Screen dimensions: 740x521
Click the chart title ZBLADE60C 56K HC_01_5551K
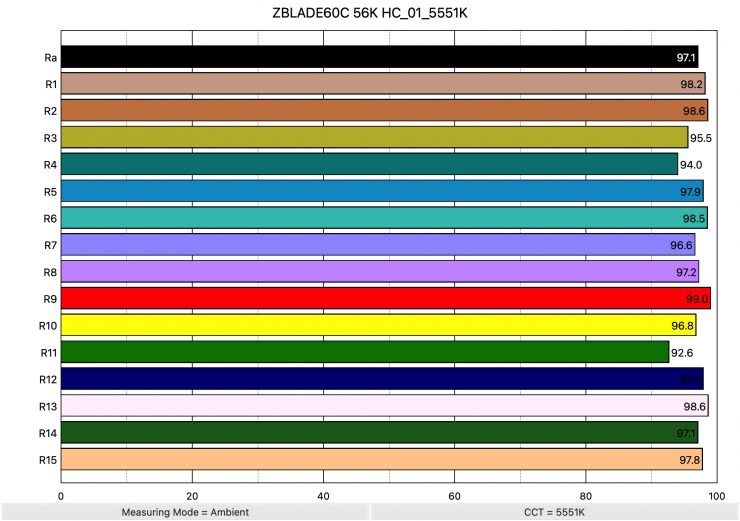coord(370,14)
